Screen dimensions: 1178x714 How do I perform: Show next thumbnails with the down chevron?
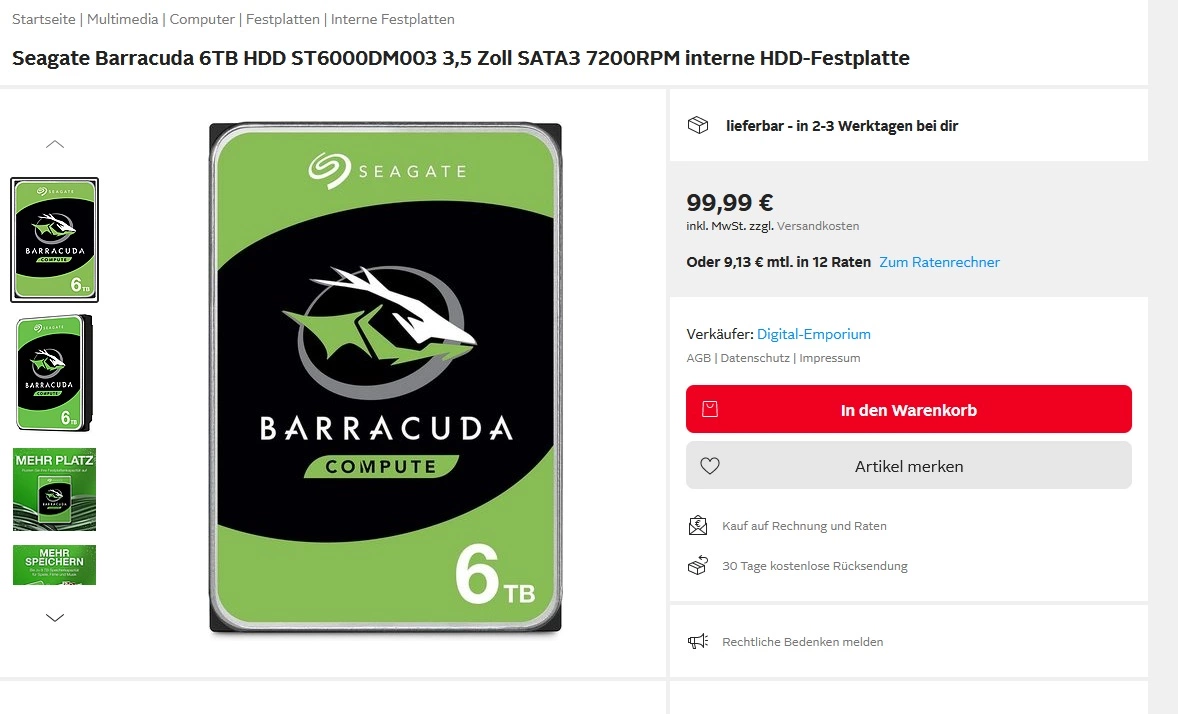click(x=55, y=618)
